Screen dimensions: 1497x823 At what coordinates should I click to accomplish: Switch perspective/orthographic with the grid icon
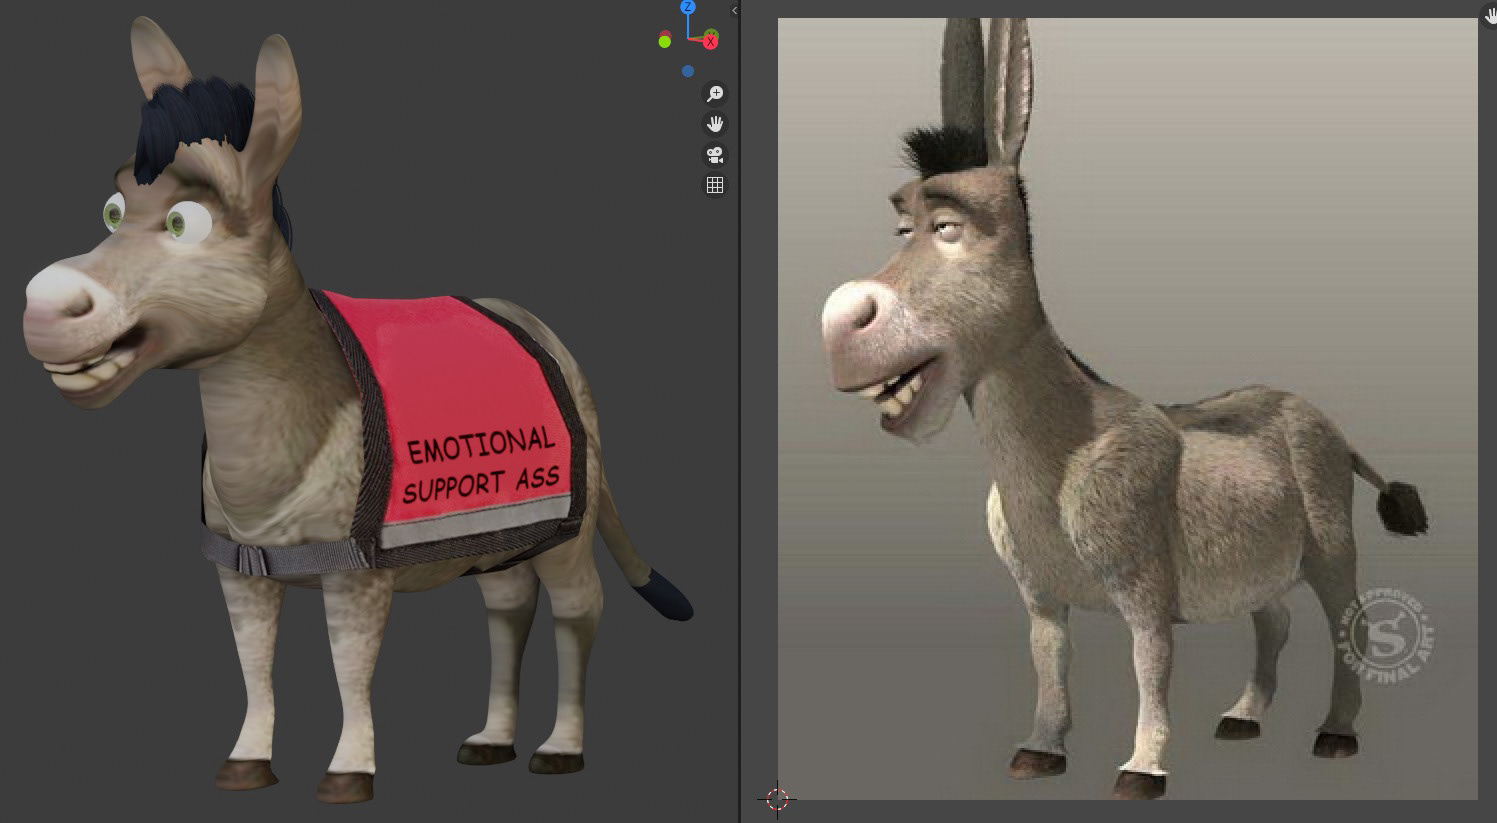click(x=715, y=185)
